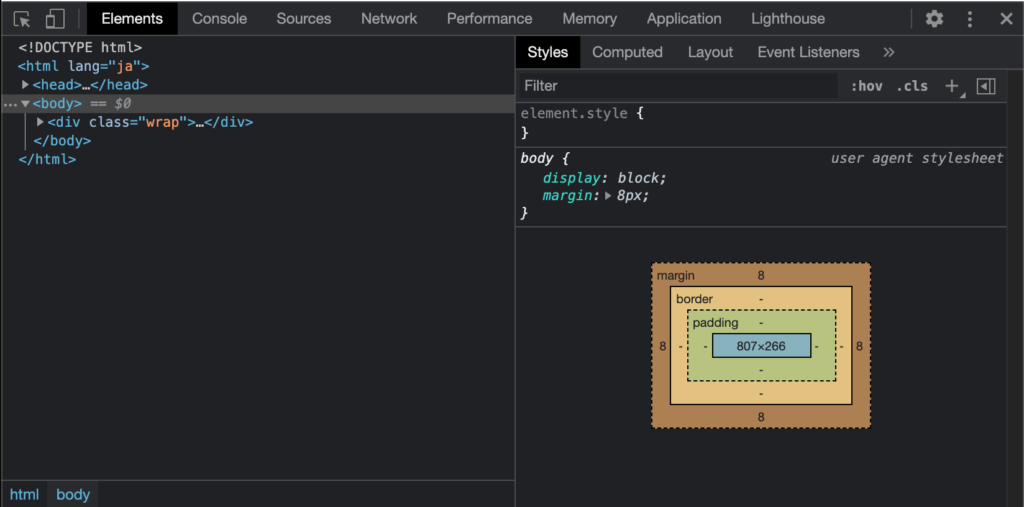Open the three-dot customize menu
Image resolution: width=1024 pixels, height=507 pixels.
(x=970, y=19)
